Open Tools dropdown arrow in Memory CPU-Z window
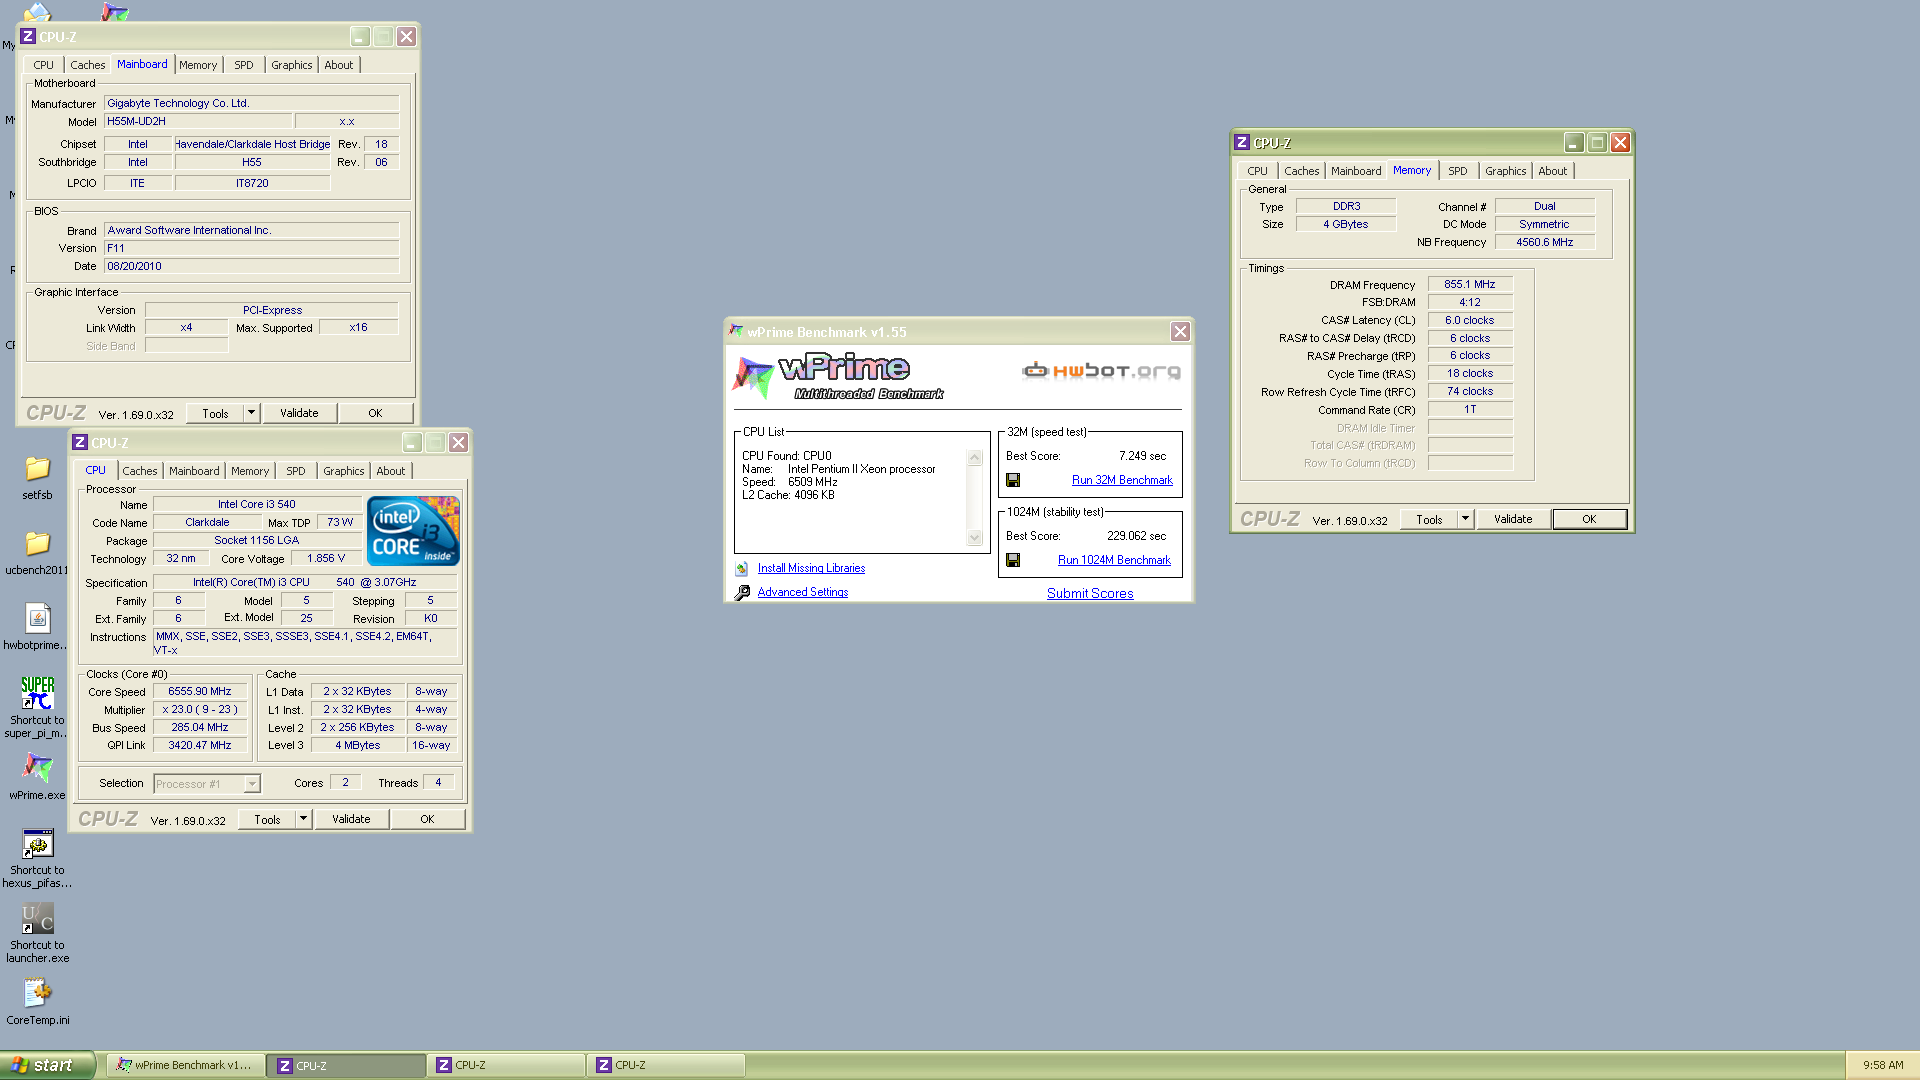 coord(1466,519)
